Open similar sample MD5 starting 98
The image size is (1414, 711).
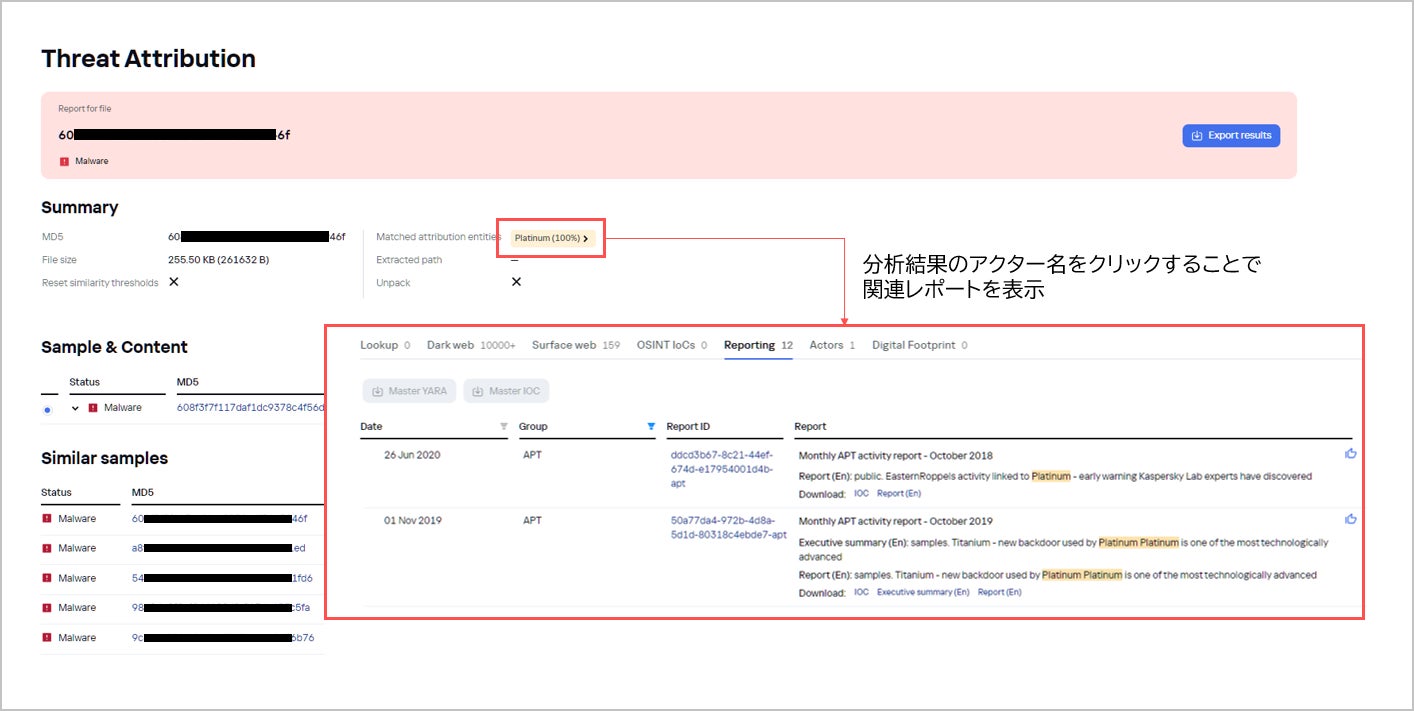pos(221,608)
